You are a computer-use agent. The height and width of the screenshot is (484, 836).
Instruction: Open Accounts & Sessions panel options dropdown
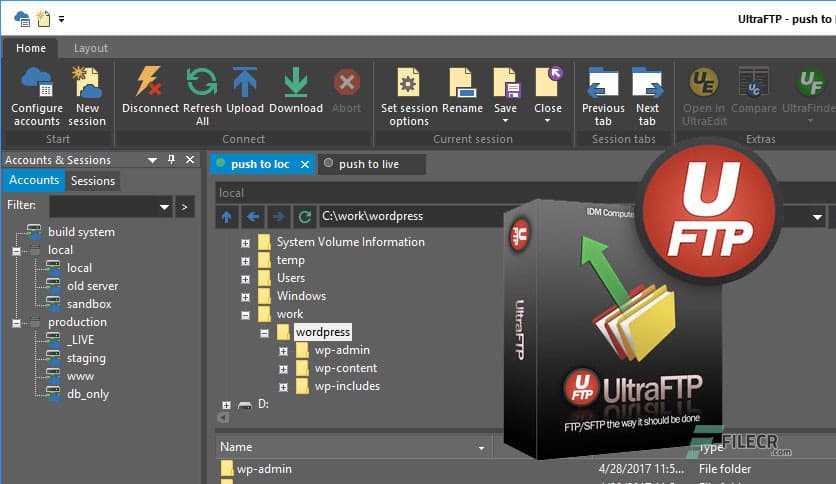(x=152, y=160)
